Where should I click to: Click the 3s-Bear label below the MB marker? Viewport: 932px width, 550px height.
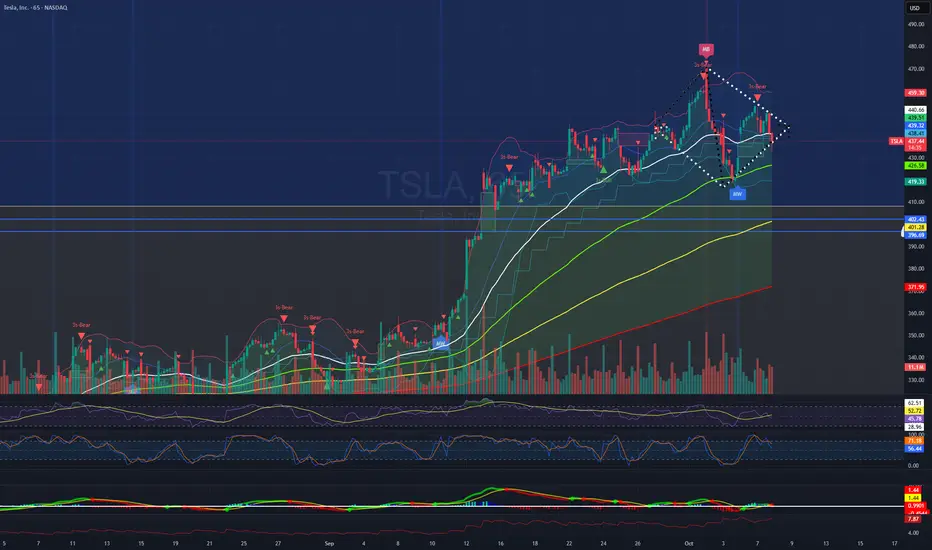[703, 64]
